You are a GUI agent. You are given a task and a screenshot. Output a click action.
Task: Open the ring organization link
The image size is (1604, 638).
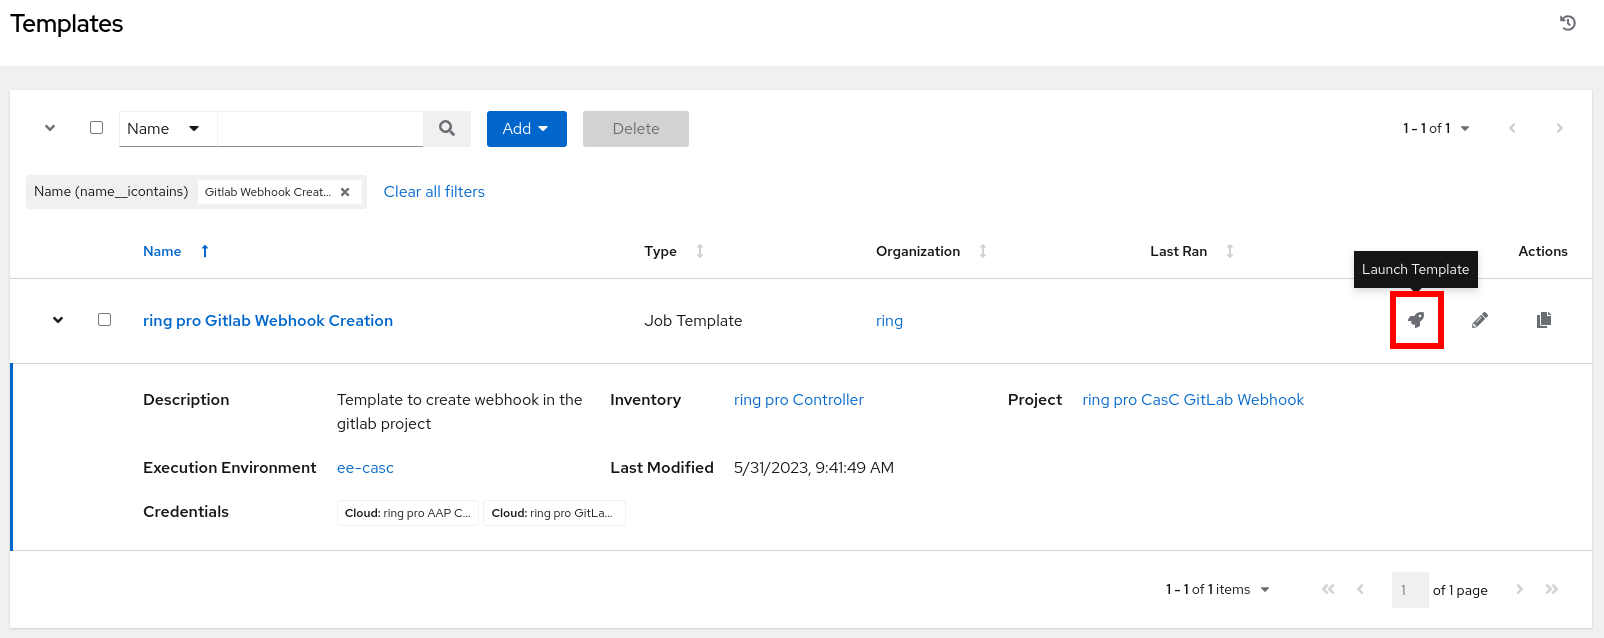889,321
